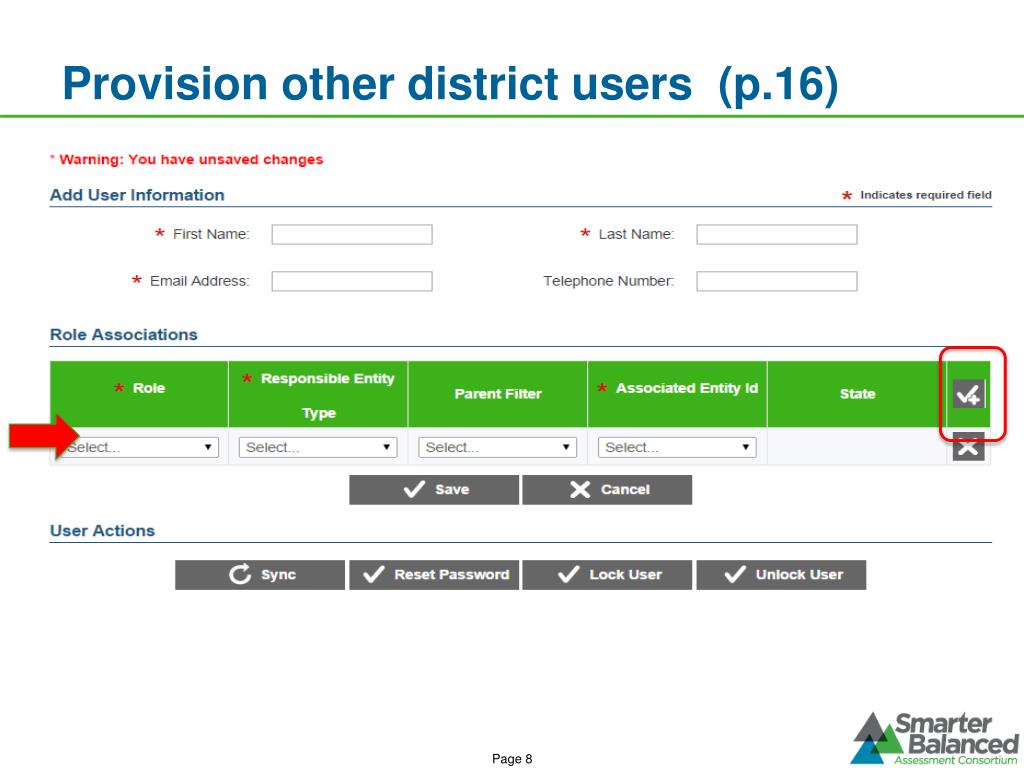Click the Parent Filter column header
The height and width of the screenshot is (768, 1024).
pos(498,394)
